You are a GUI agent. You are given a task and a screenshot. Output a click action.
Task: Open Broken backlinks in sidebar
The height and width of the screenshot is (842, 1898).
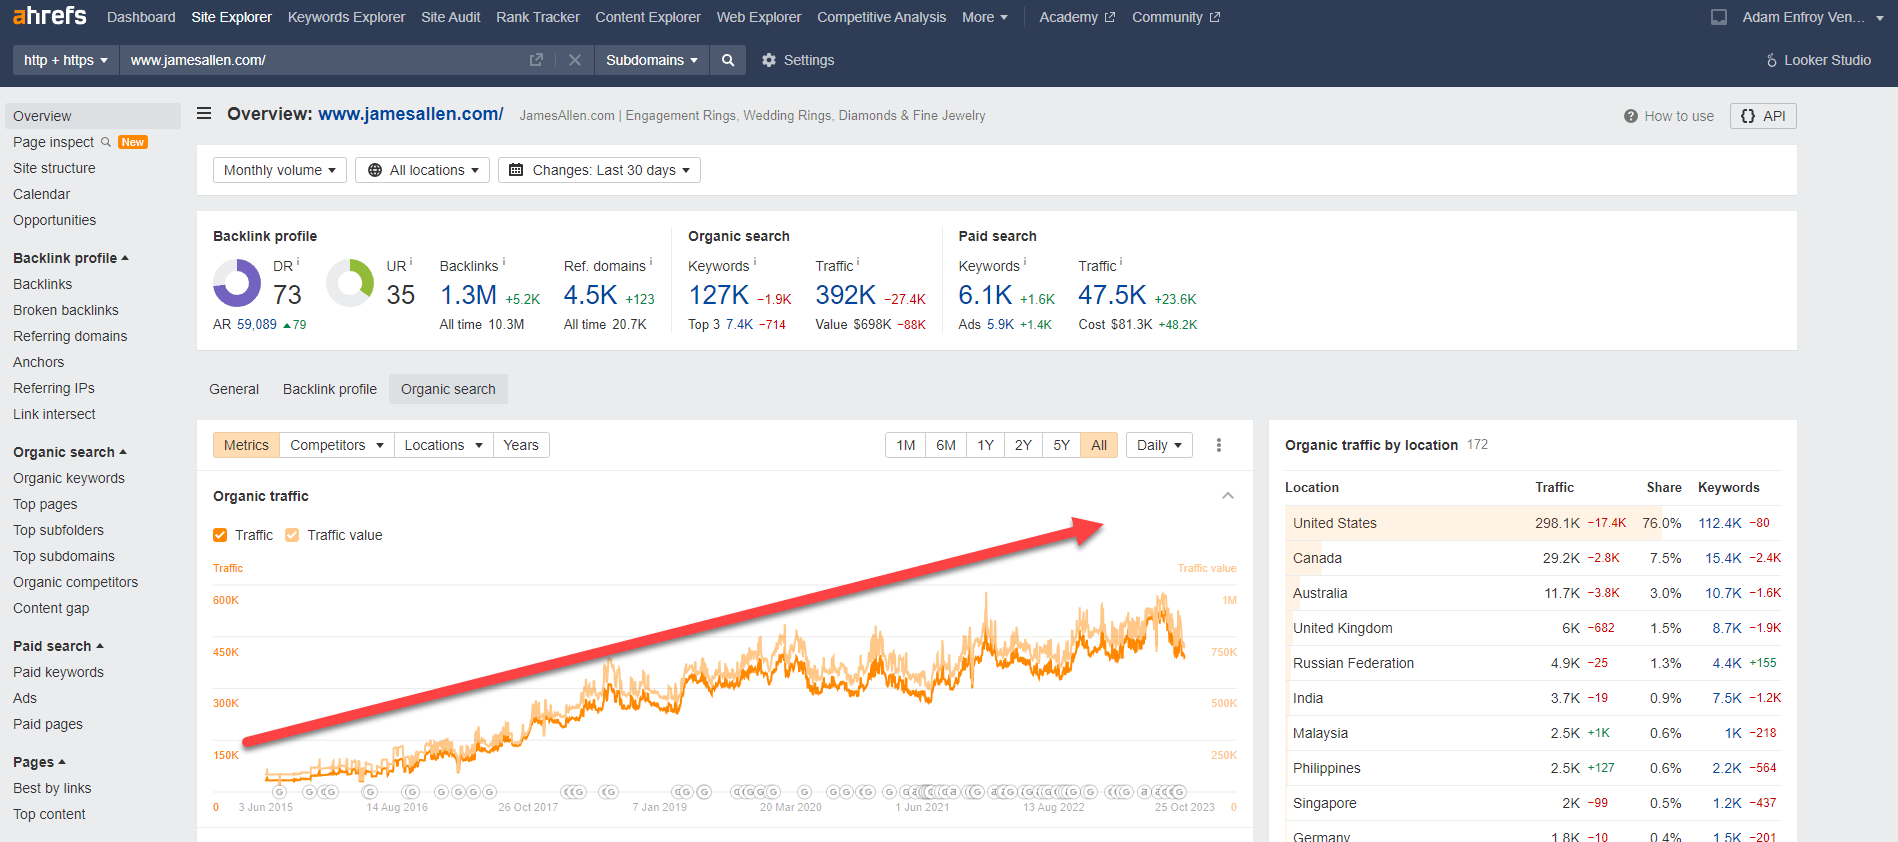pyautogui.click(x=66, y=310)
